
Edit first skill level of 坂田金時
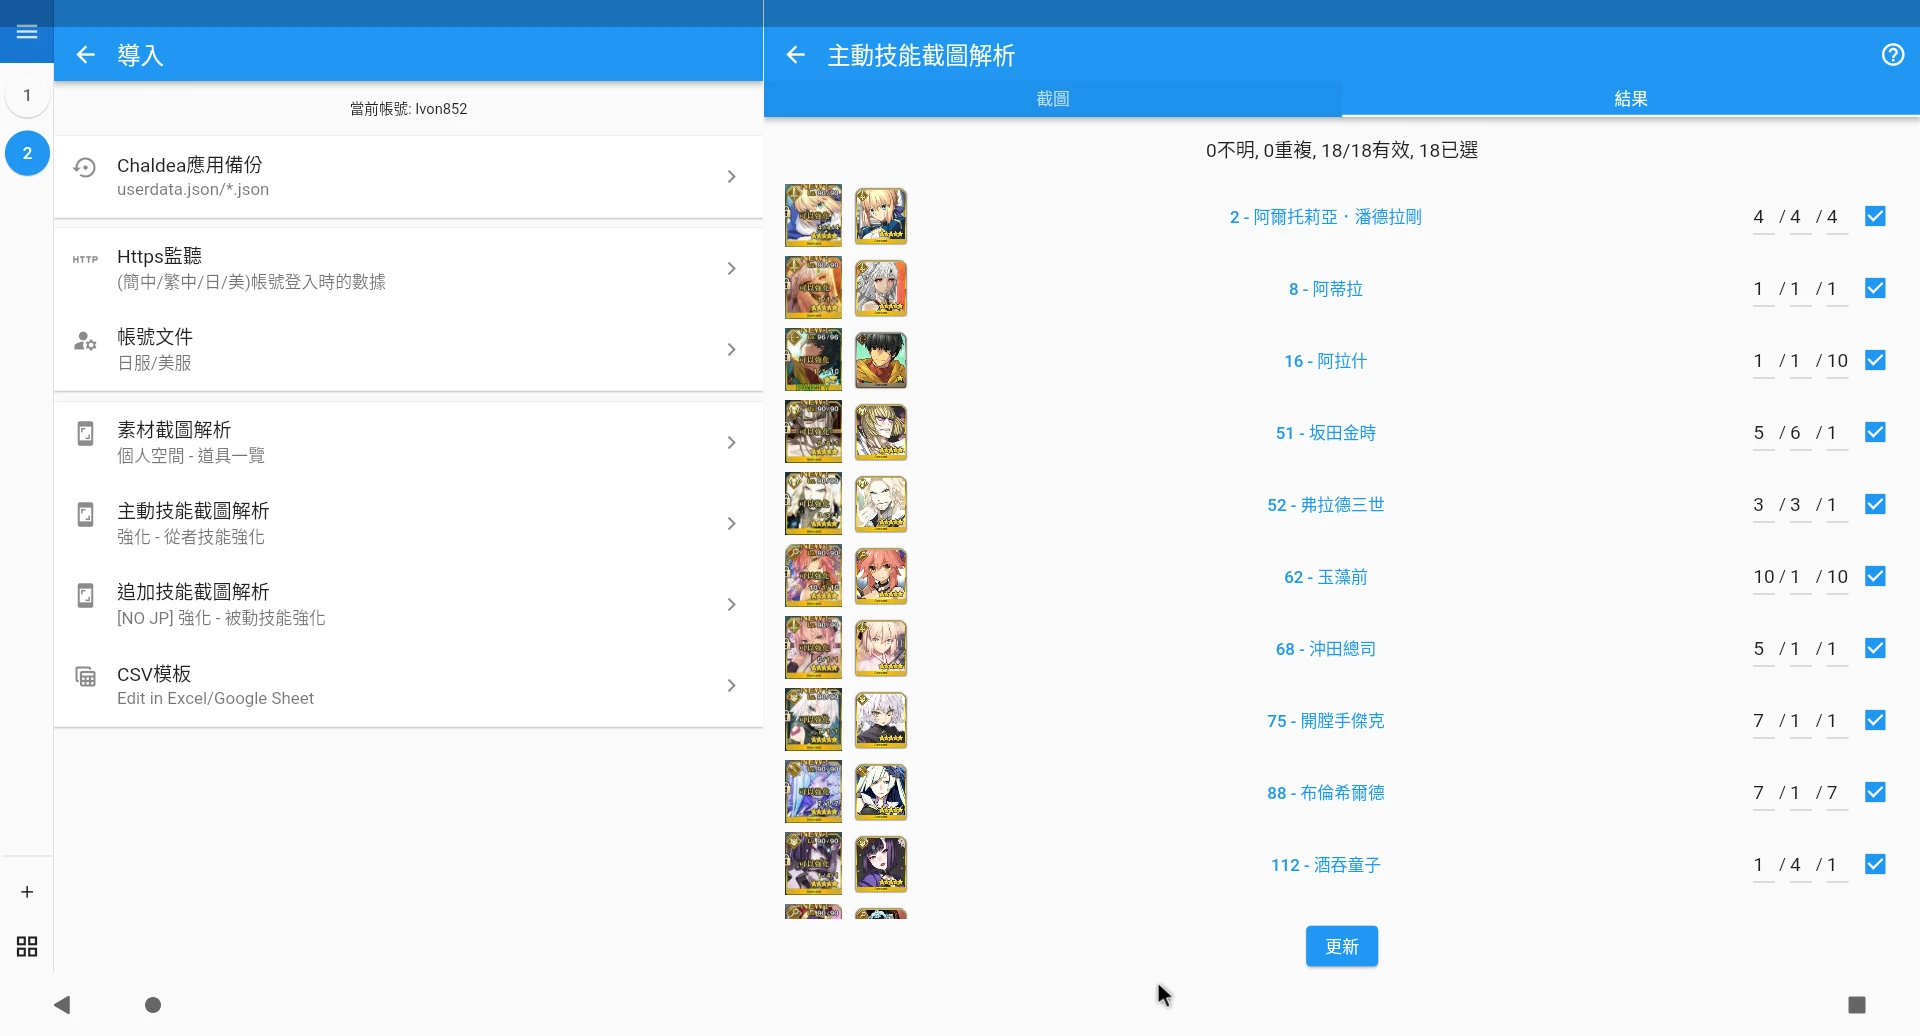click(x=1763, y=433)
